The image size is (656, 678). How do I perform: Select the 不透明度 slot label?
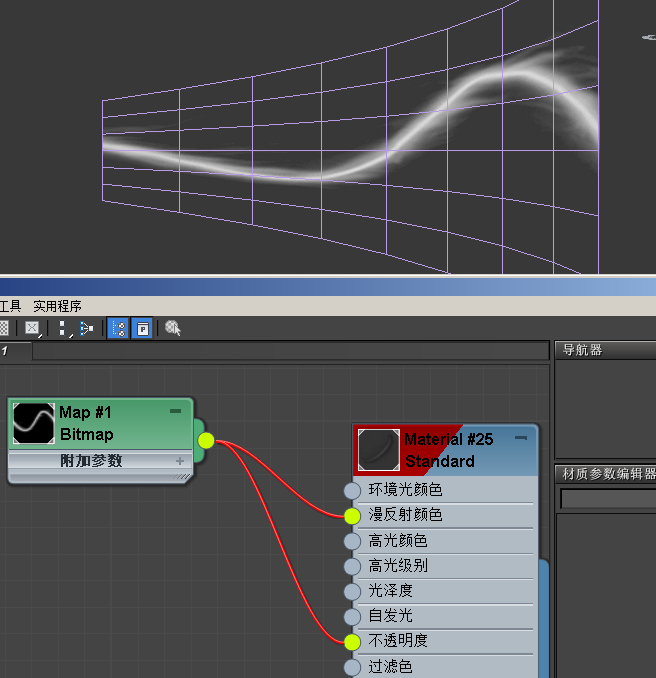[398, 641]
